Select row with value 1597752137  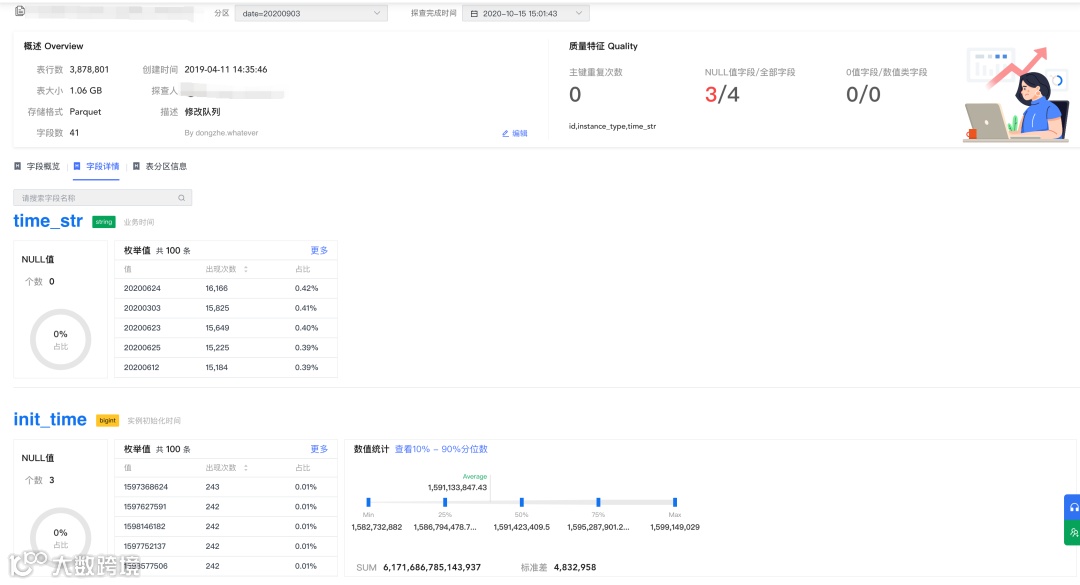coord(226,546)
